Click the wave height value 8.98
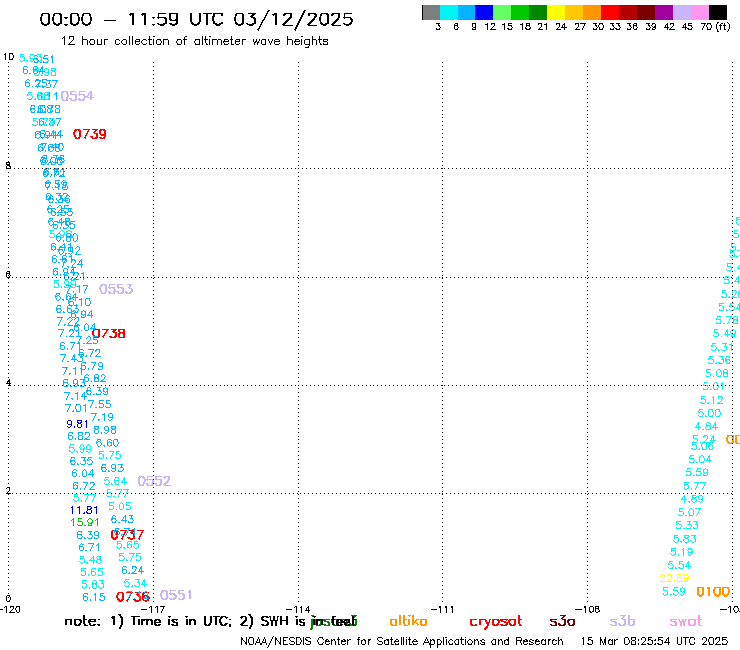740x650 pixels. tap(105, 430)
